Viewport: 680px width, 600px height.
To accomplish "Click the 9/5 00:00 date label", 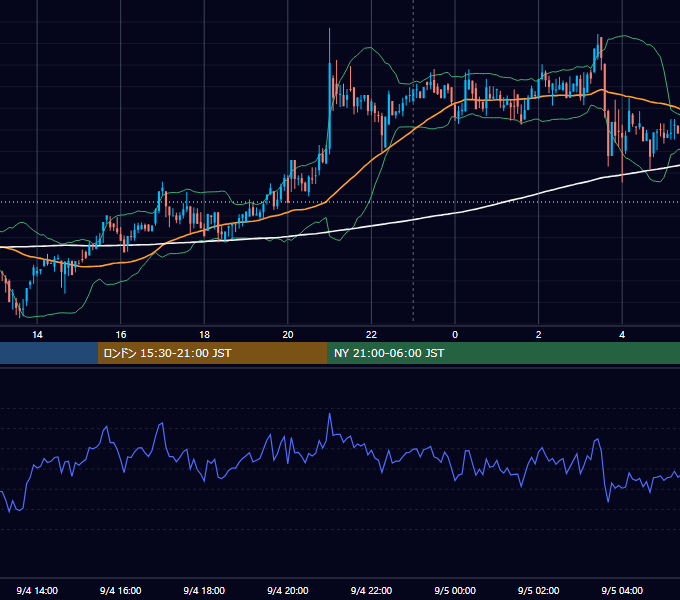I will pyautogui.click(x=455, y=591).
